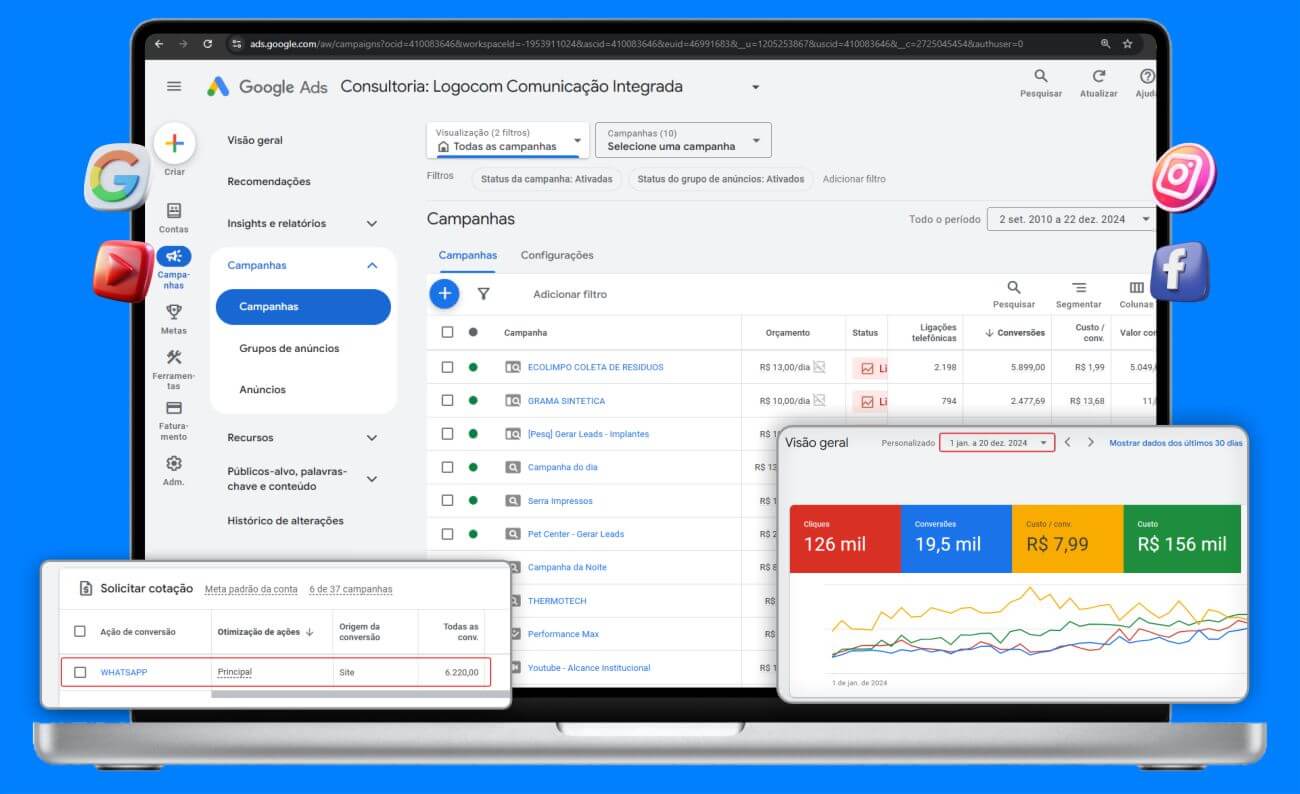Open the Ferramentas tools icon
This screenshot has height=794, width=1300.
coord(174,357)
